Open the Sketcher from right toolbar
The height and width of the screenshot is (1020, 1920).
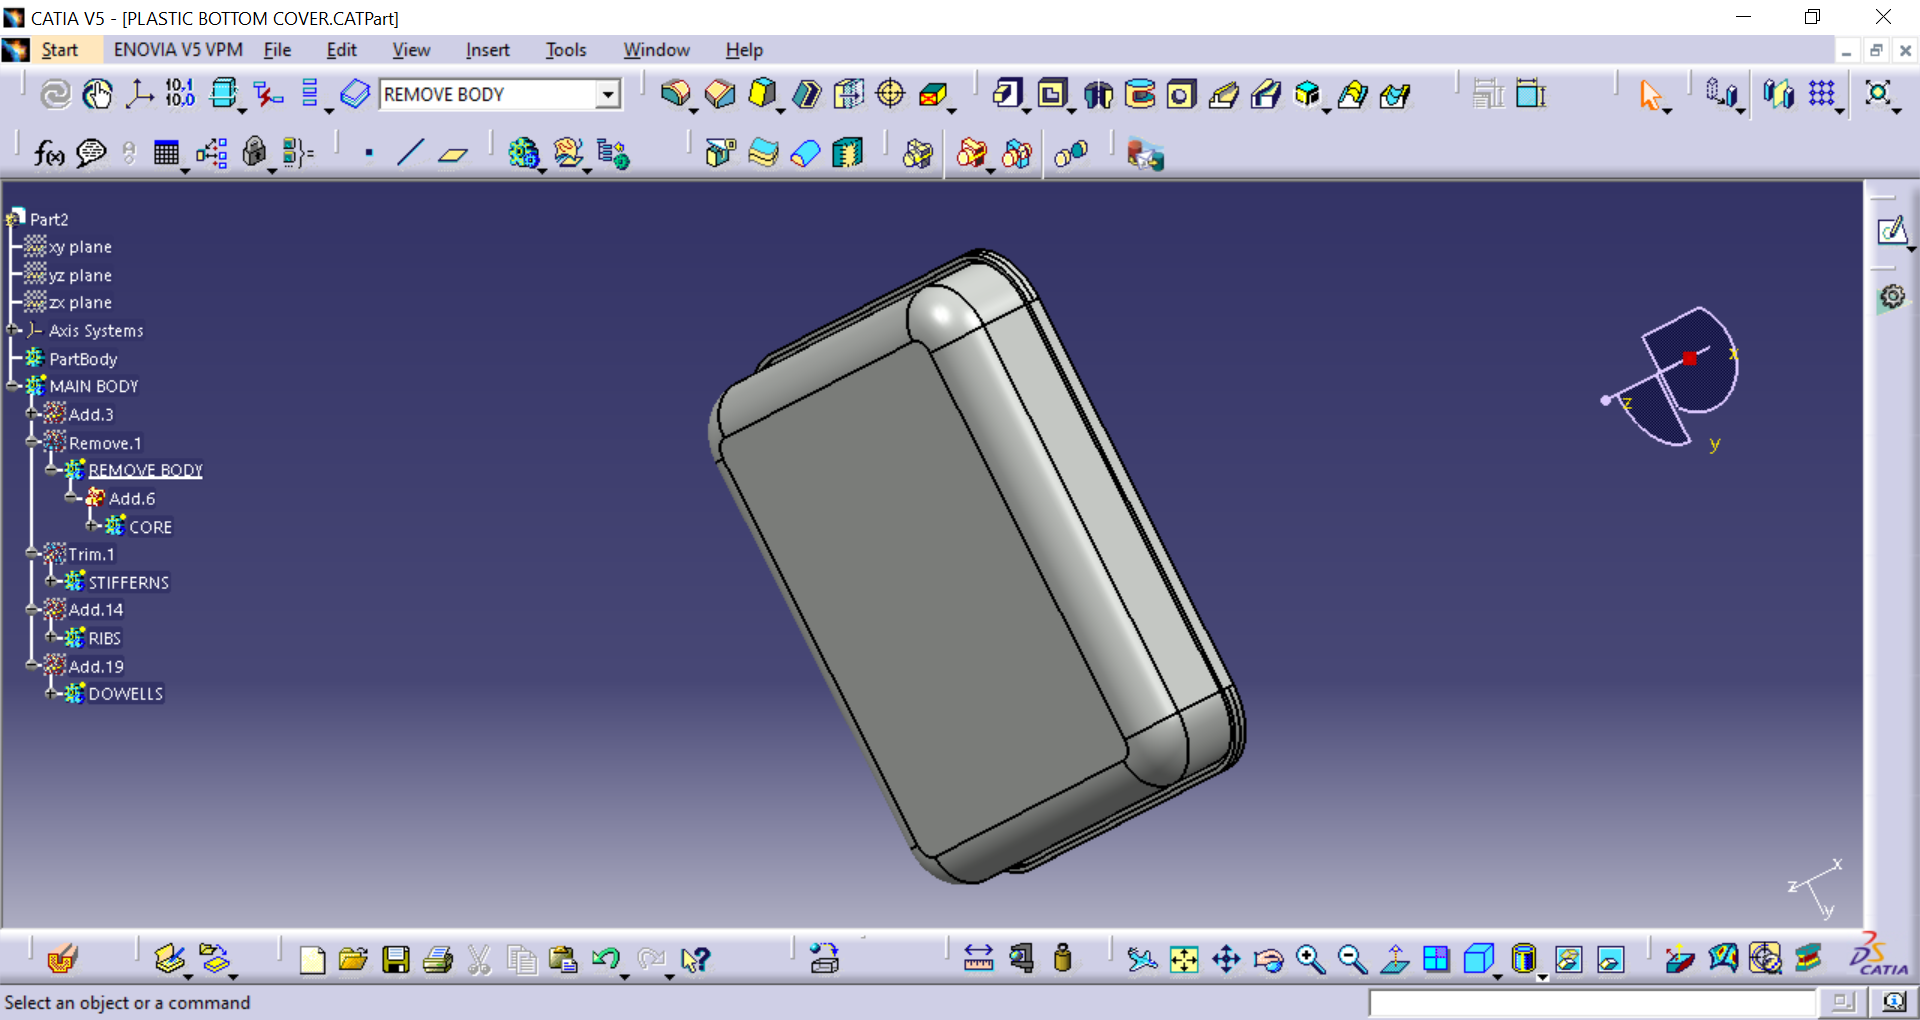click(1891, 231)
